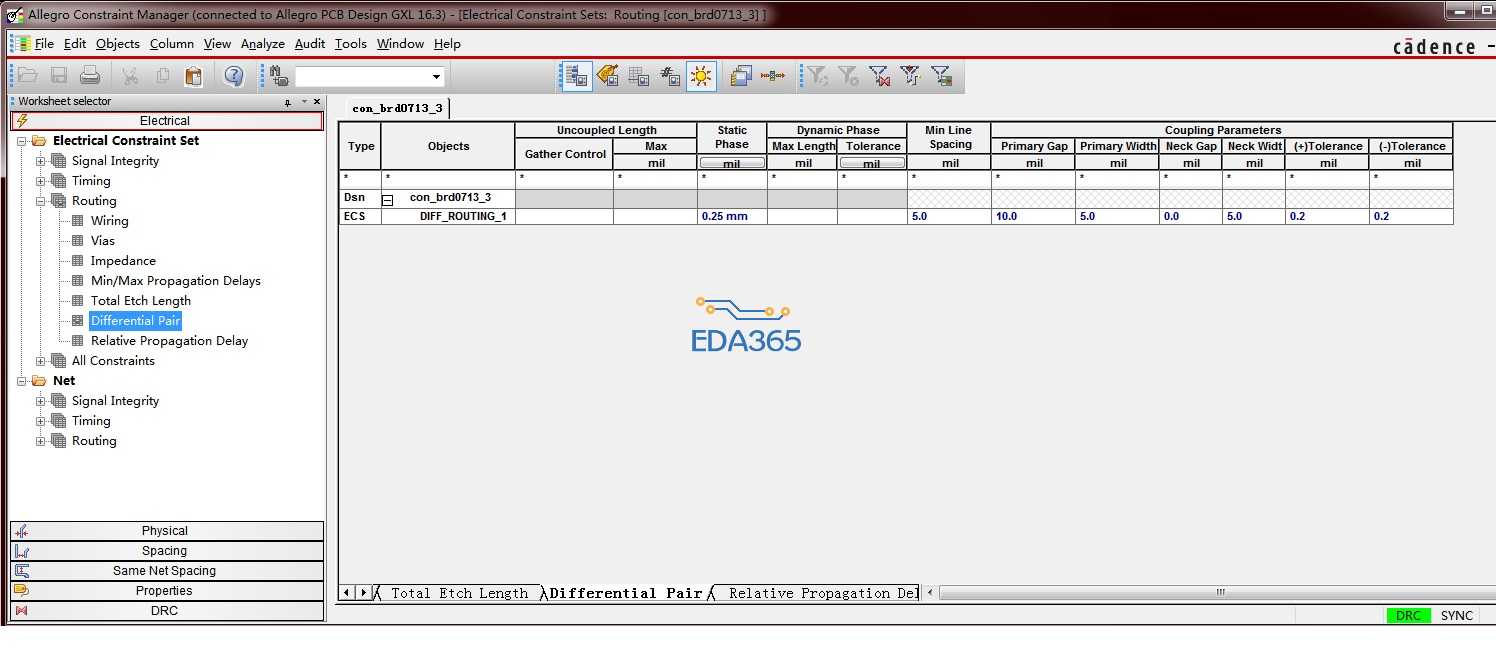
Task: Click the Wiring worksheet grid icon
Action: click(78, 221)
